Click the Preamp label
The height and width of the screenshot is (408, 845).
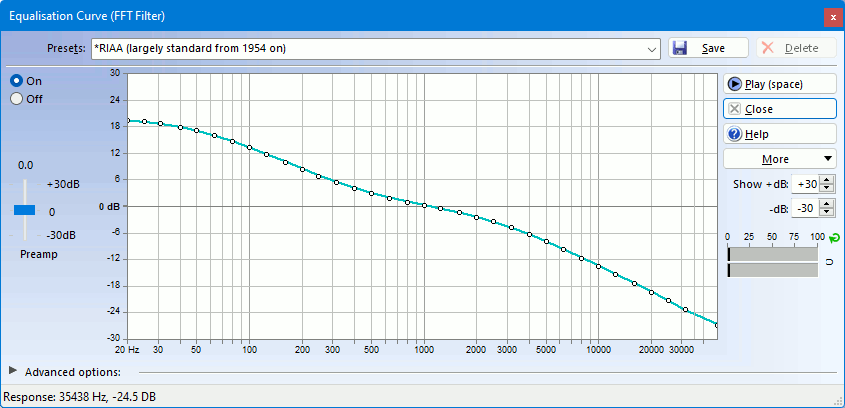click(x=39, y=254)
